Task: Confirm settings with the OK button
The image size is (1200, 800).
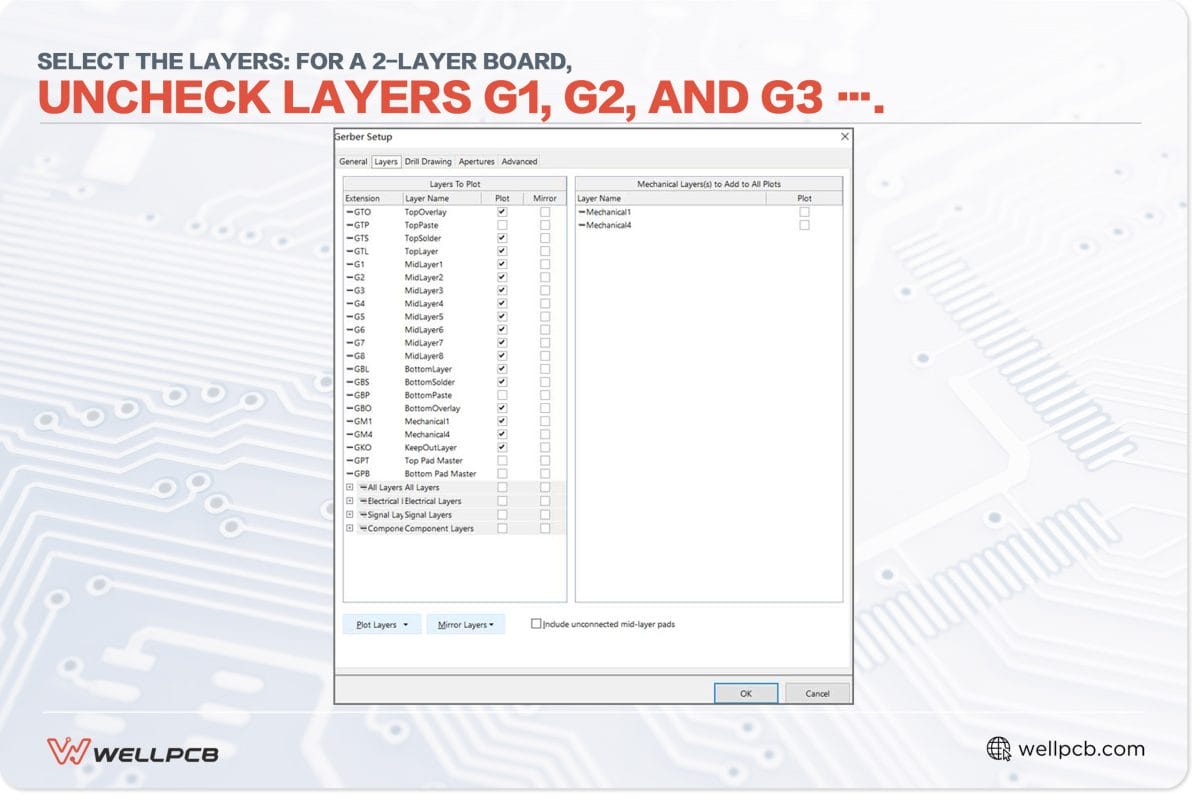Action: click(745, 693)
